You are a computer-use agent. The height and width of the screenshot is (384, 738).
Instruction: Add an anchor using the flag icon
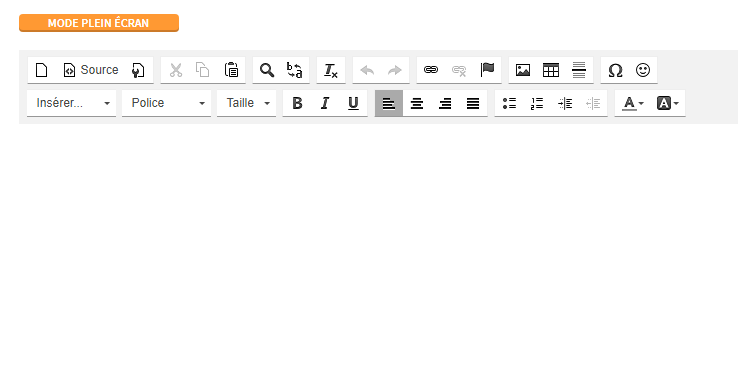pos(487,70)
